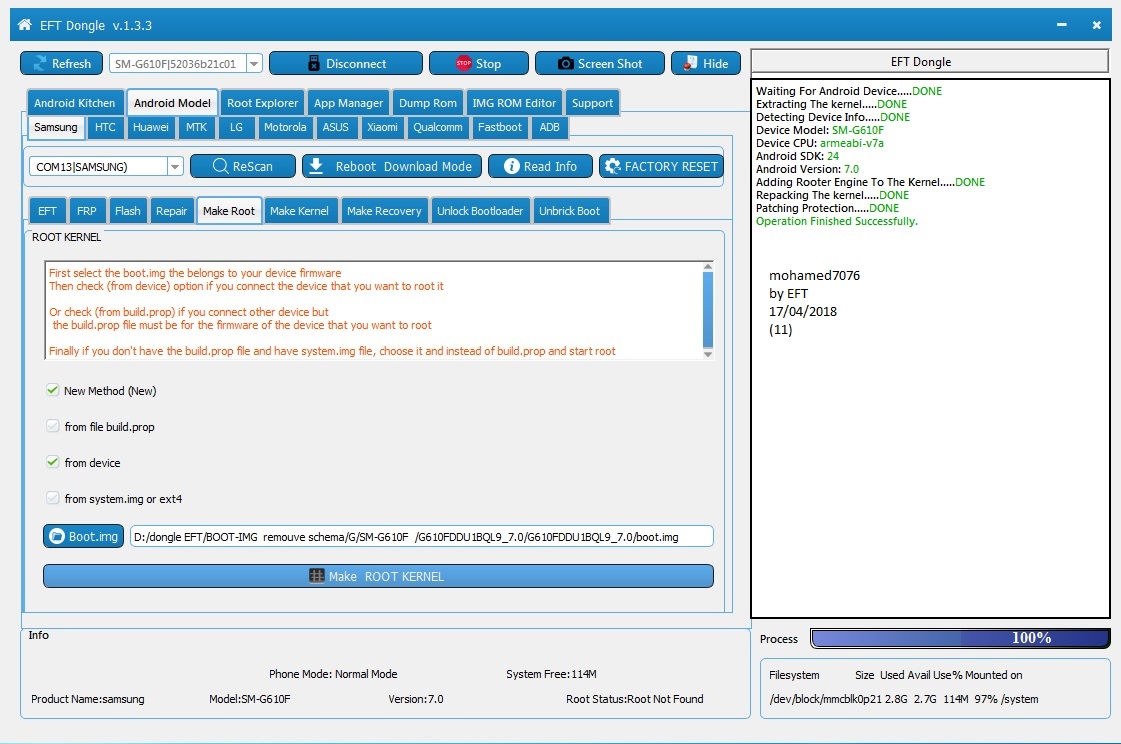Screen dimensions: 1121x744
Task: Click the instructions box scrollbar thumb
Action: coord(708,309)
